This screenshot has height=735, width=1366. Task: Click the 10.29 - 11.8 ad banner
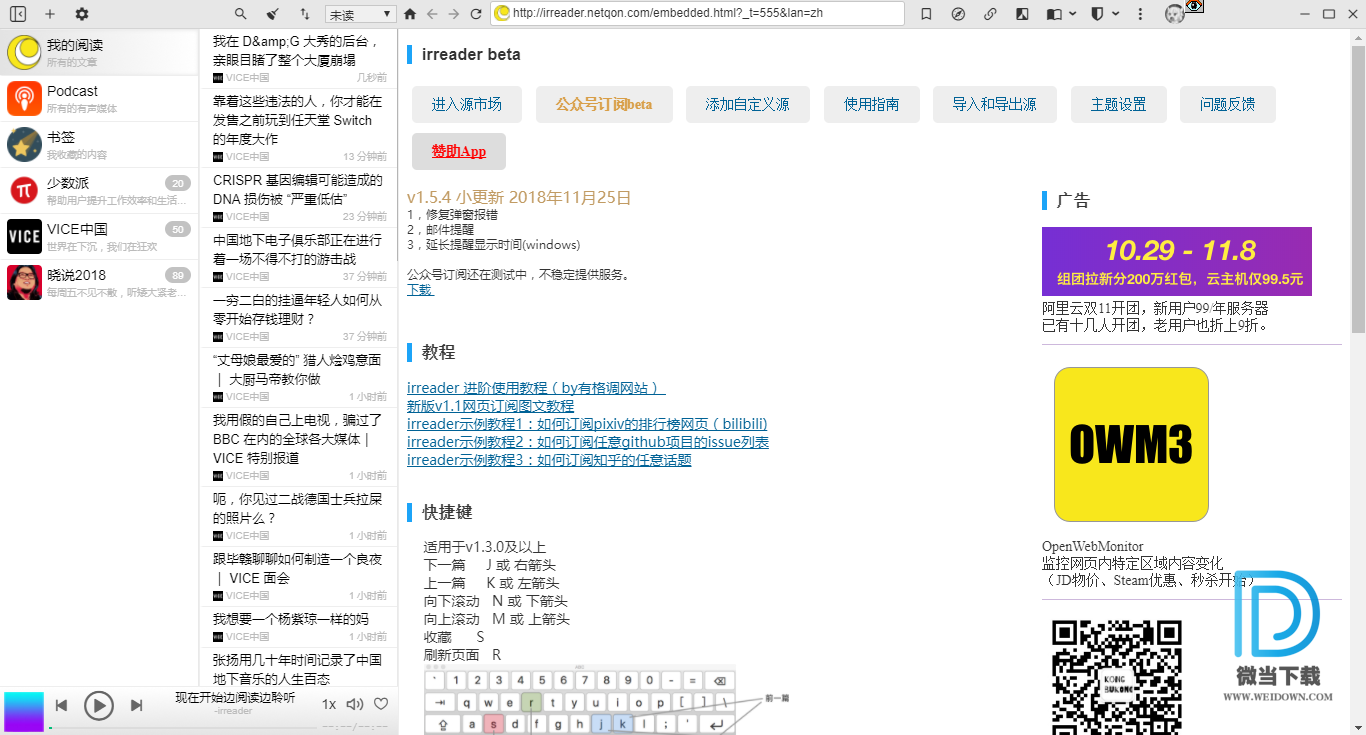click(x=1177, y=261)
